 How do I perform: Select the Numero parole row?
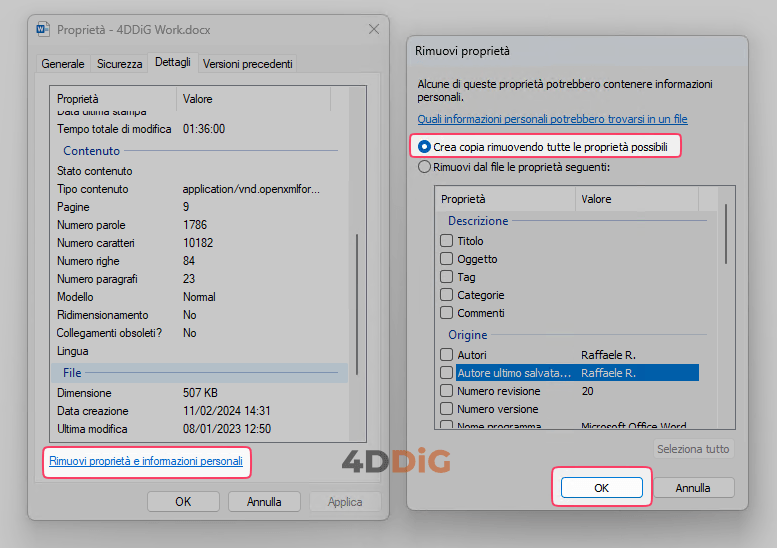click(200, 225)
